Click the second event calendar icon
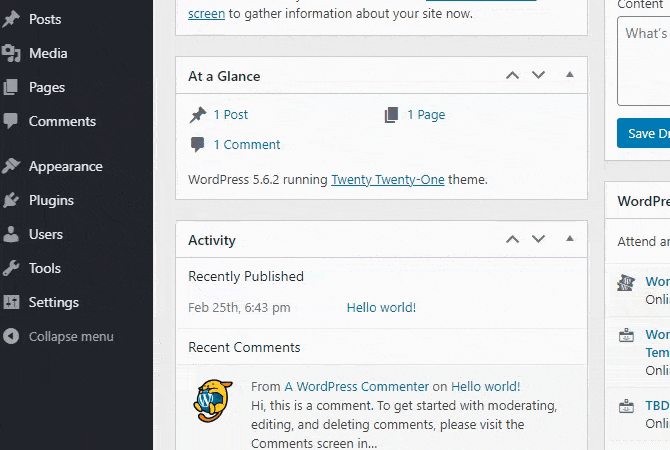Image resolution: width=670 pixels, height=450 pixels. point(626,335)
